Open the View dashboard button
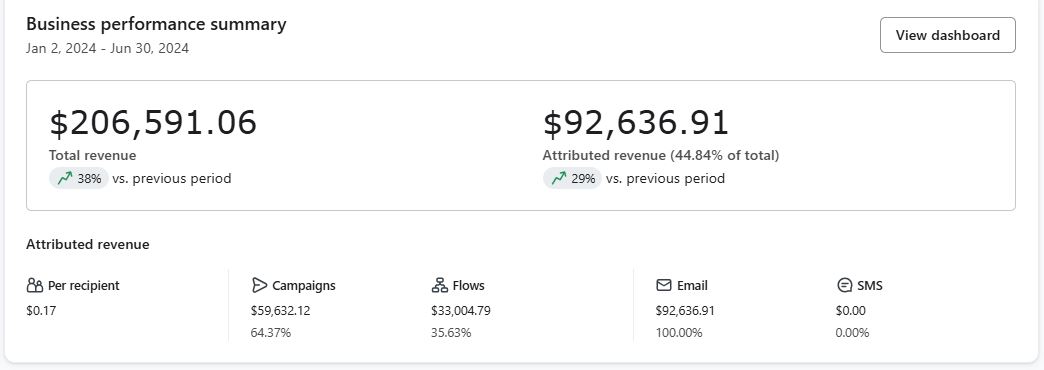 [x=947, y=35]
